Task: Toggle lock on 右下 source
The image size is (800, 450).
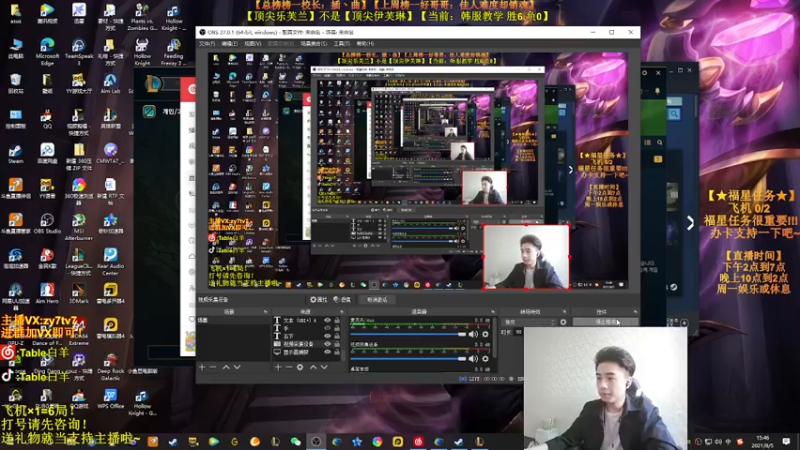Action: pyautogui.click(x=337, y=336)
